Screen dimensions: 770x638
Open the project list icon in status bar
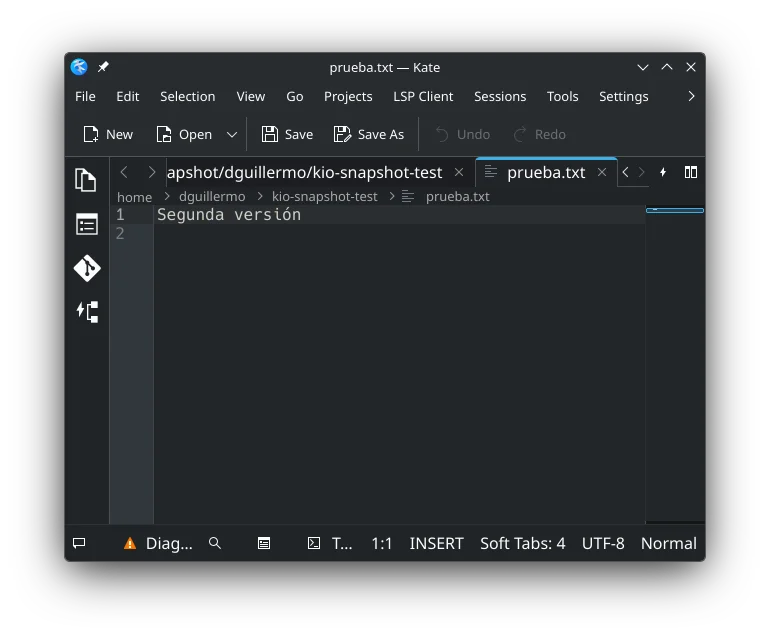264,543
